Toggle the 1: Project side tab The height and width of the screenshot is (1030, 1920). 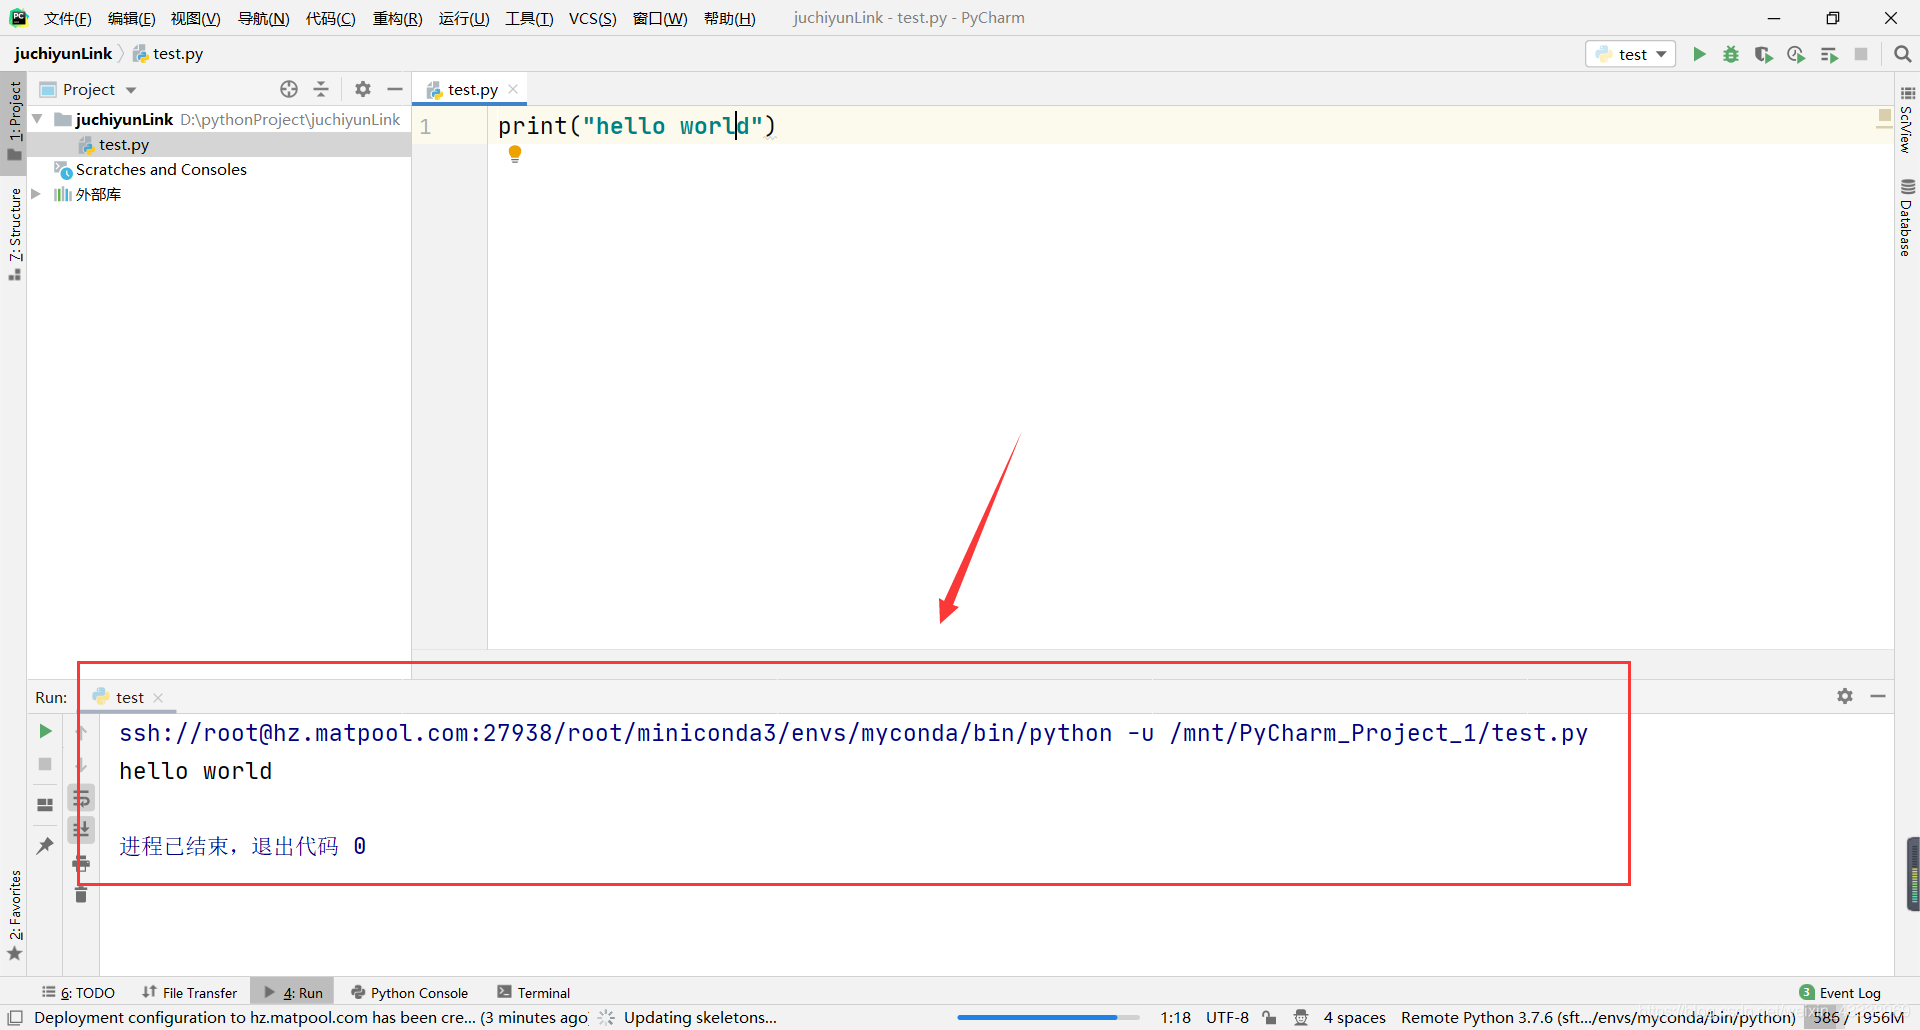pyautogui.click(x=14, y=120)
